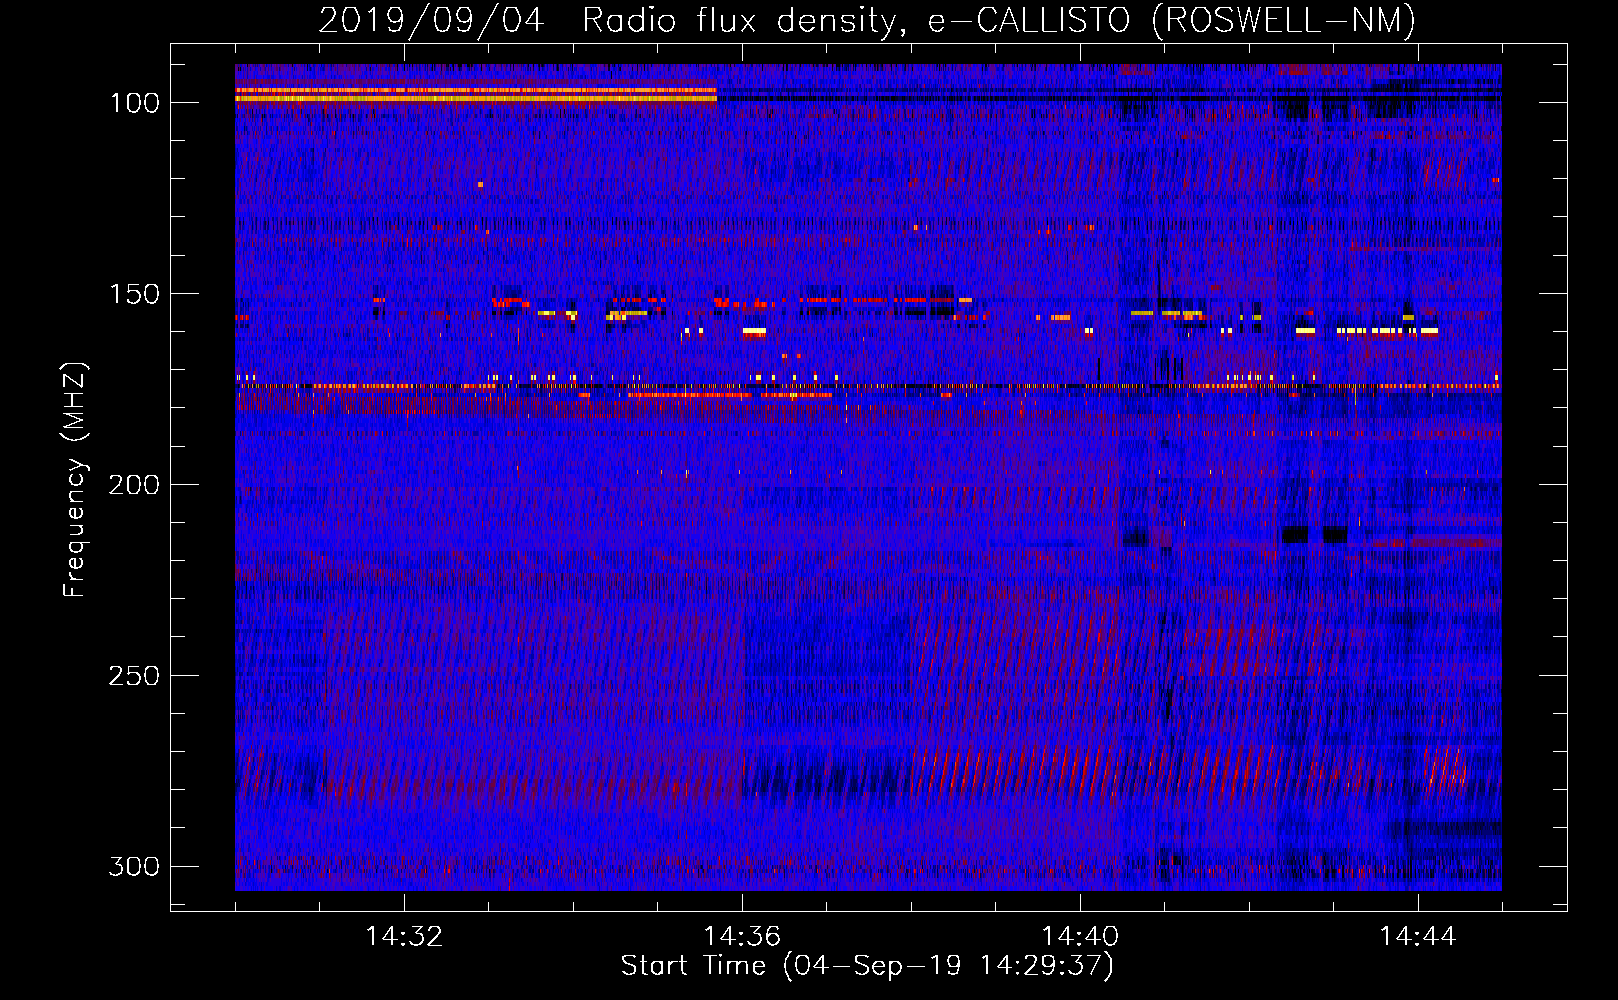This screenshot has height=1000, width=1618.
Task: Click the 300 frequency tick label
Action: (x=134, y=866)
